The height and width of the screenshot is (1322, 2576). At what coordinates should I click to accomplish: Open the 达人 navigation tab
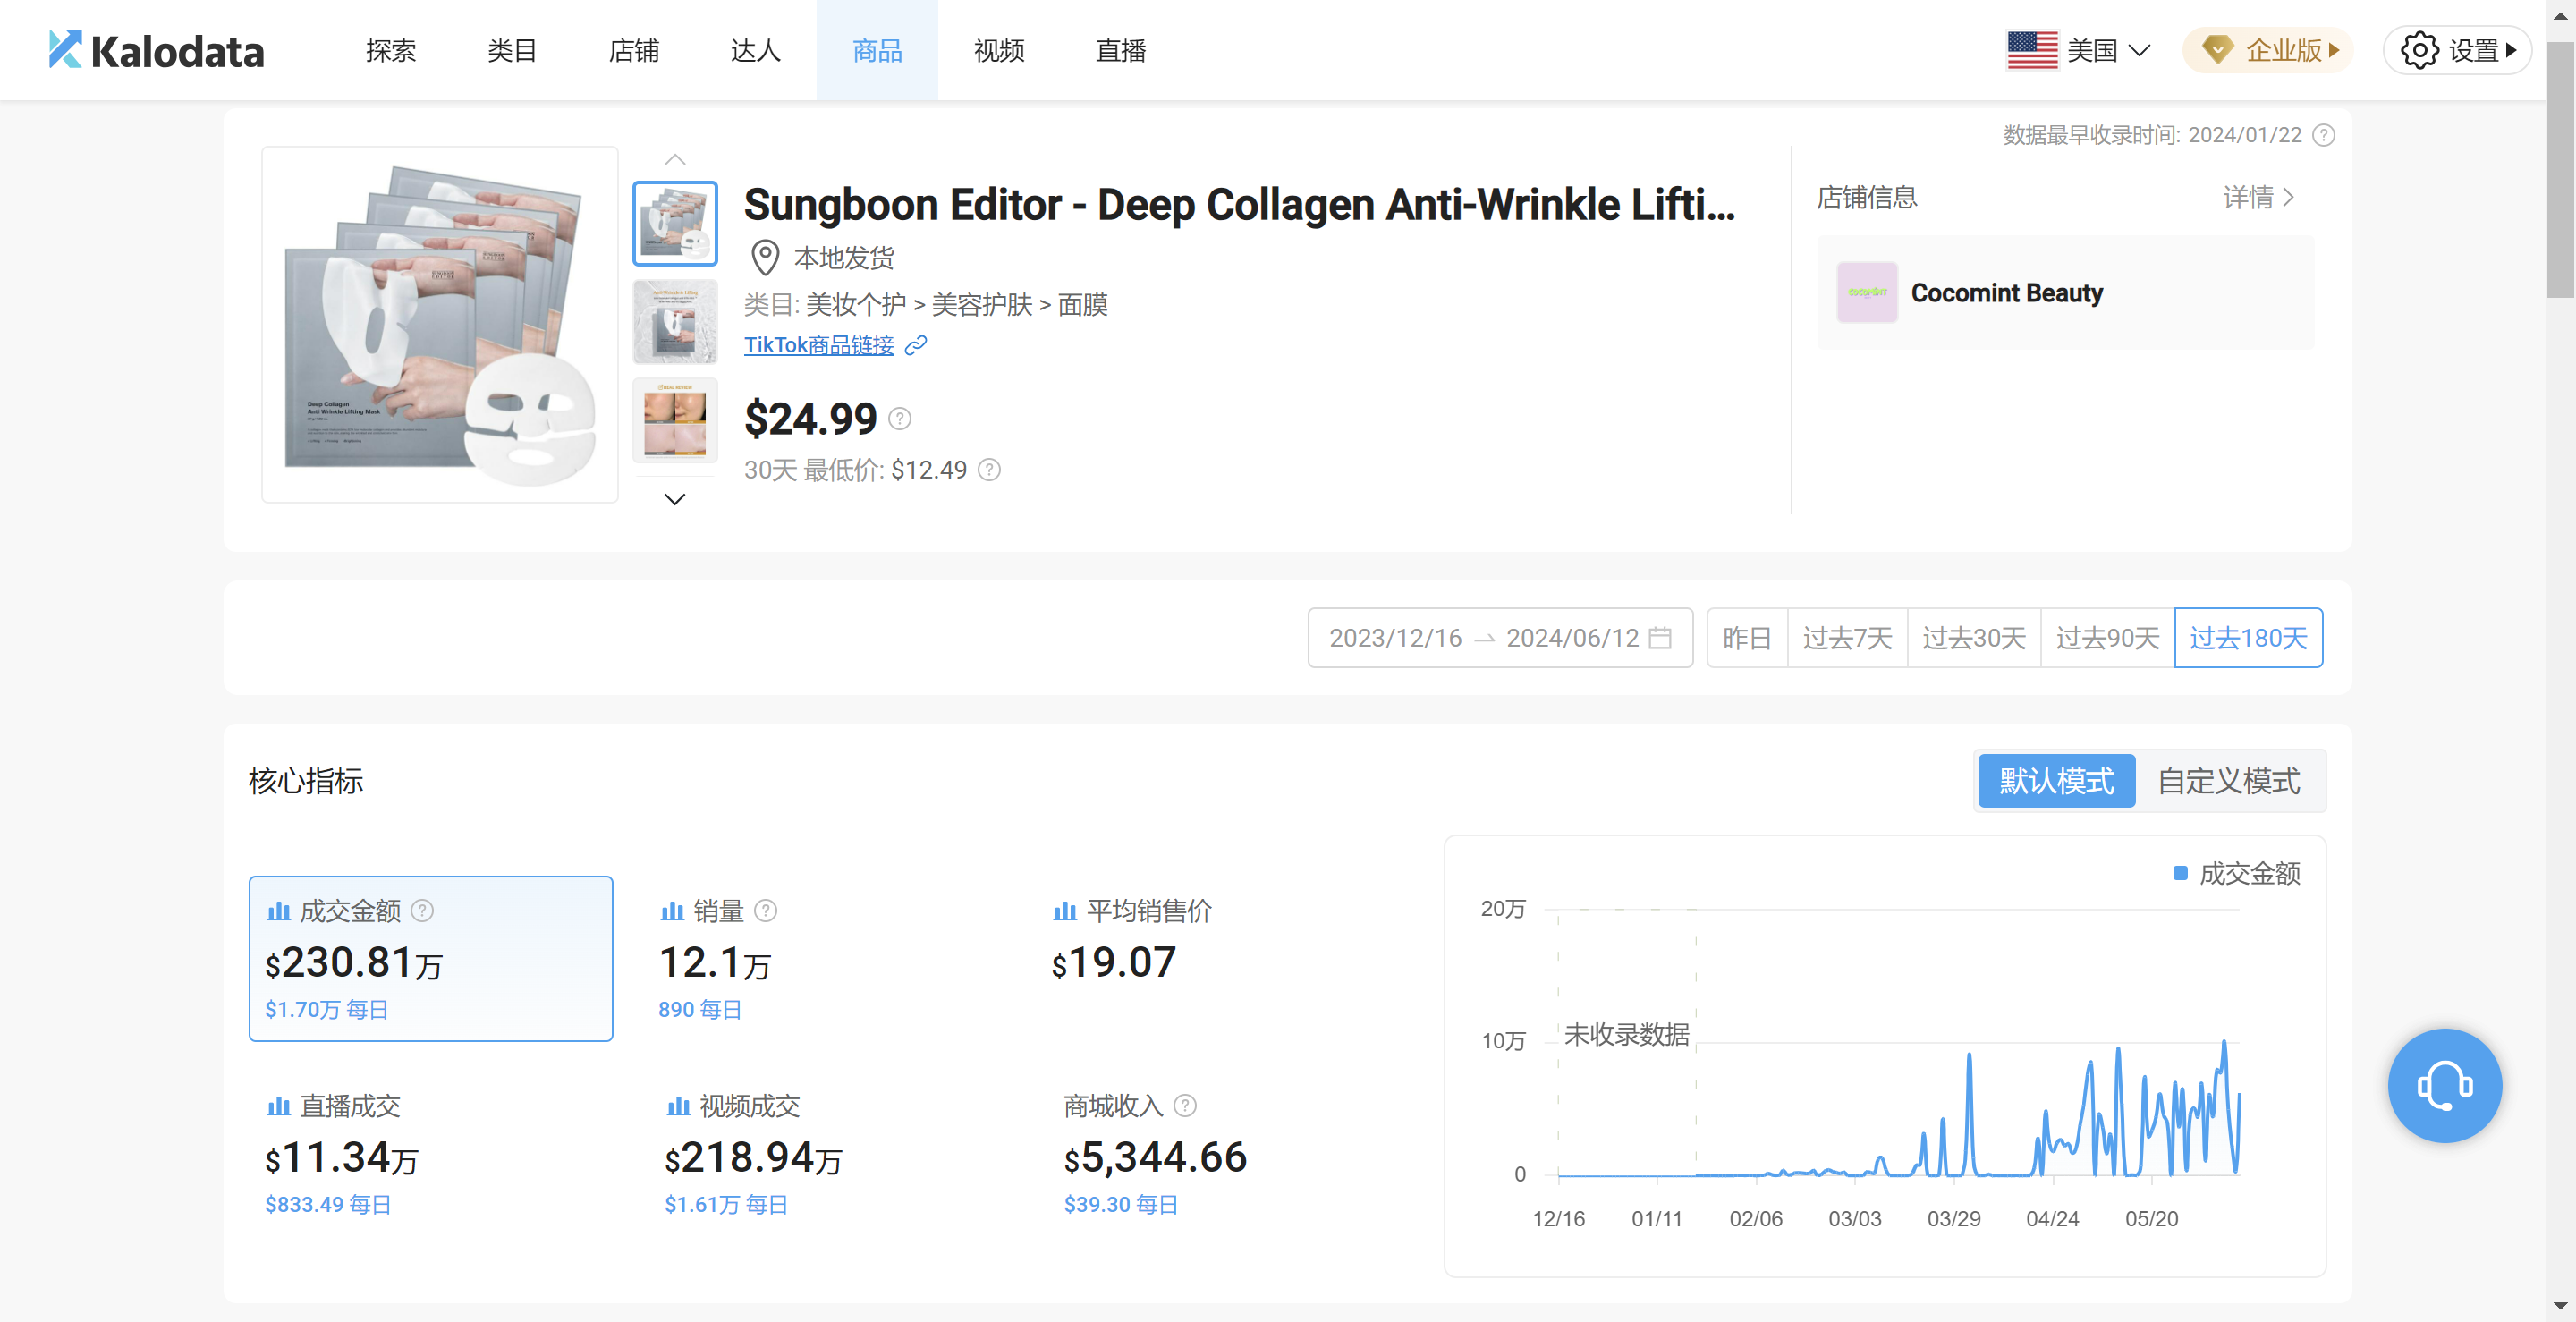pos(755,50)
